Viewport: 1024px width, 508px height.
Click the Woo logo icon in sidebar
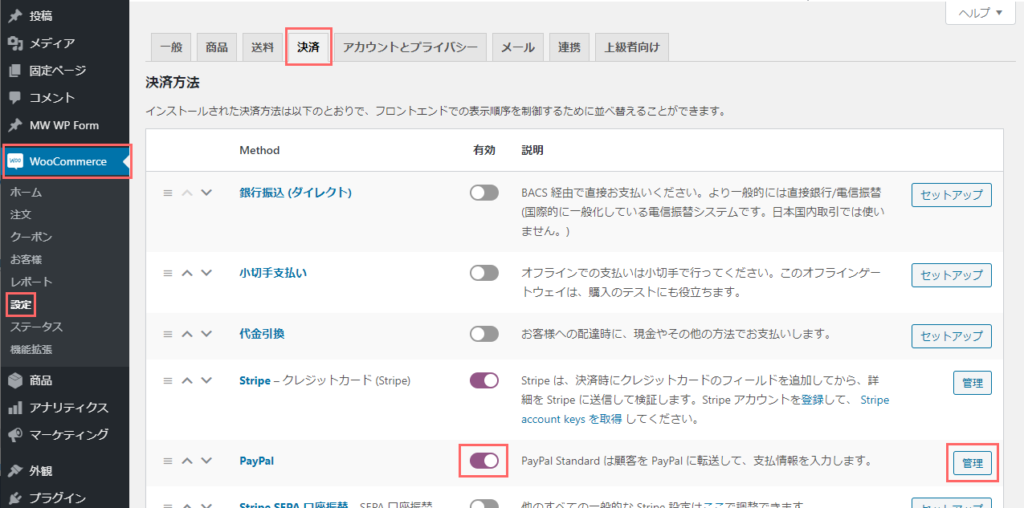coord(16,161)
